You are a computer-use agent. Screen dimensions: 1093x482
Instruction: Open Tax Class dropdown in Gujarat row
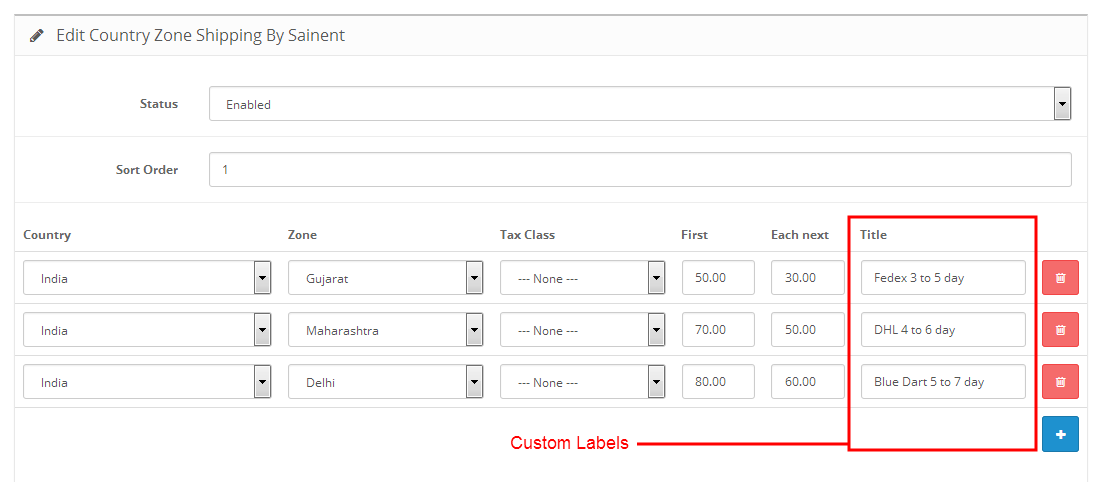pos(583,278)
